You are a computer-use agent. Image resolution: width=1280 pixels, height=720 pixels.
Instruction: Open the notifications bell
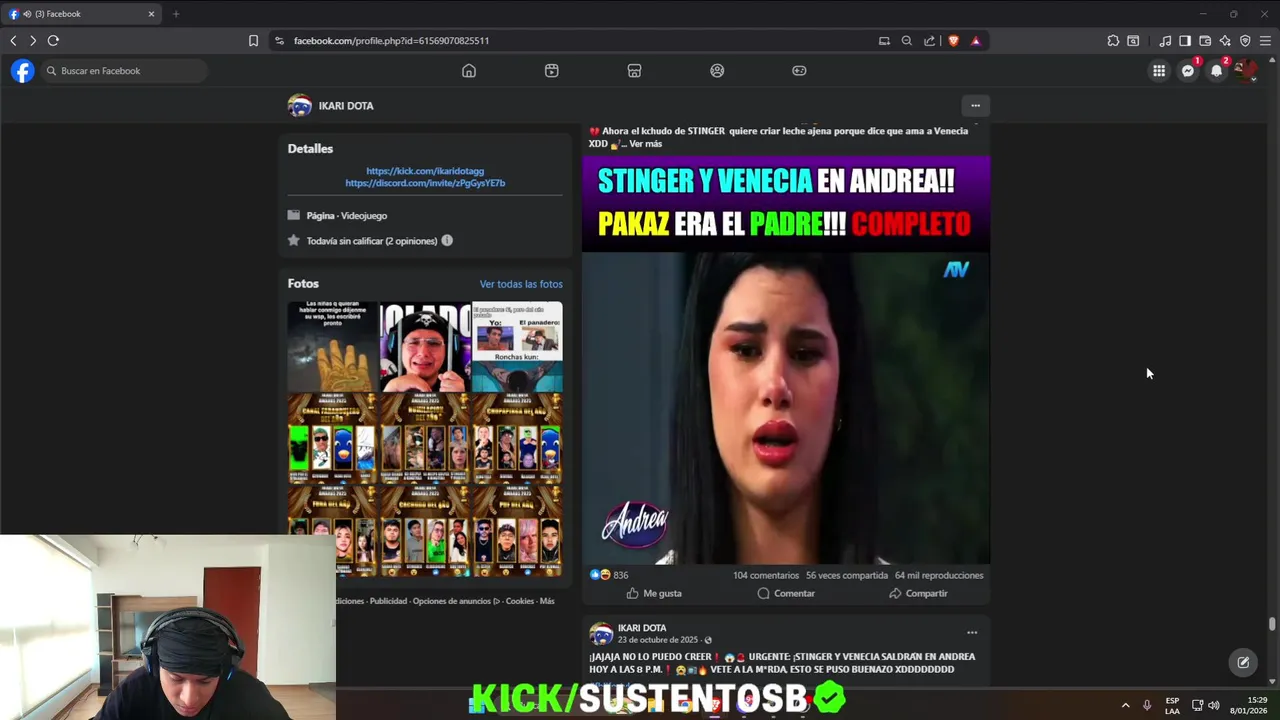(x=1217, y=71)
